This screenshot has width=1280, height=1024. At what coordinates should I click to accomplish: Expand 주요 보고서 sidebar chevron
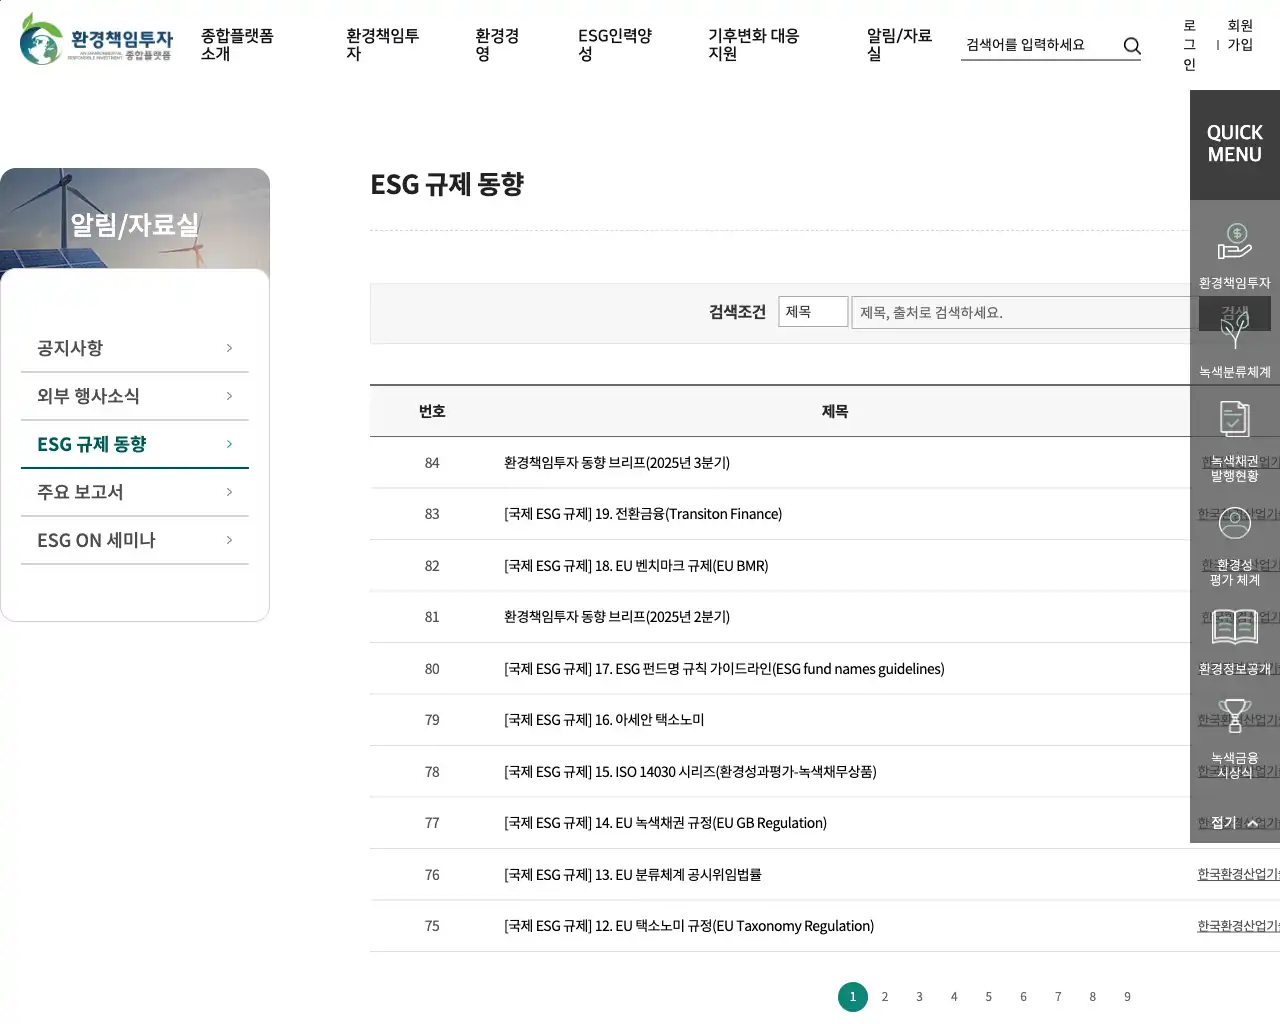[x=229, y=492]
